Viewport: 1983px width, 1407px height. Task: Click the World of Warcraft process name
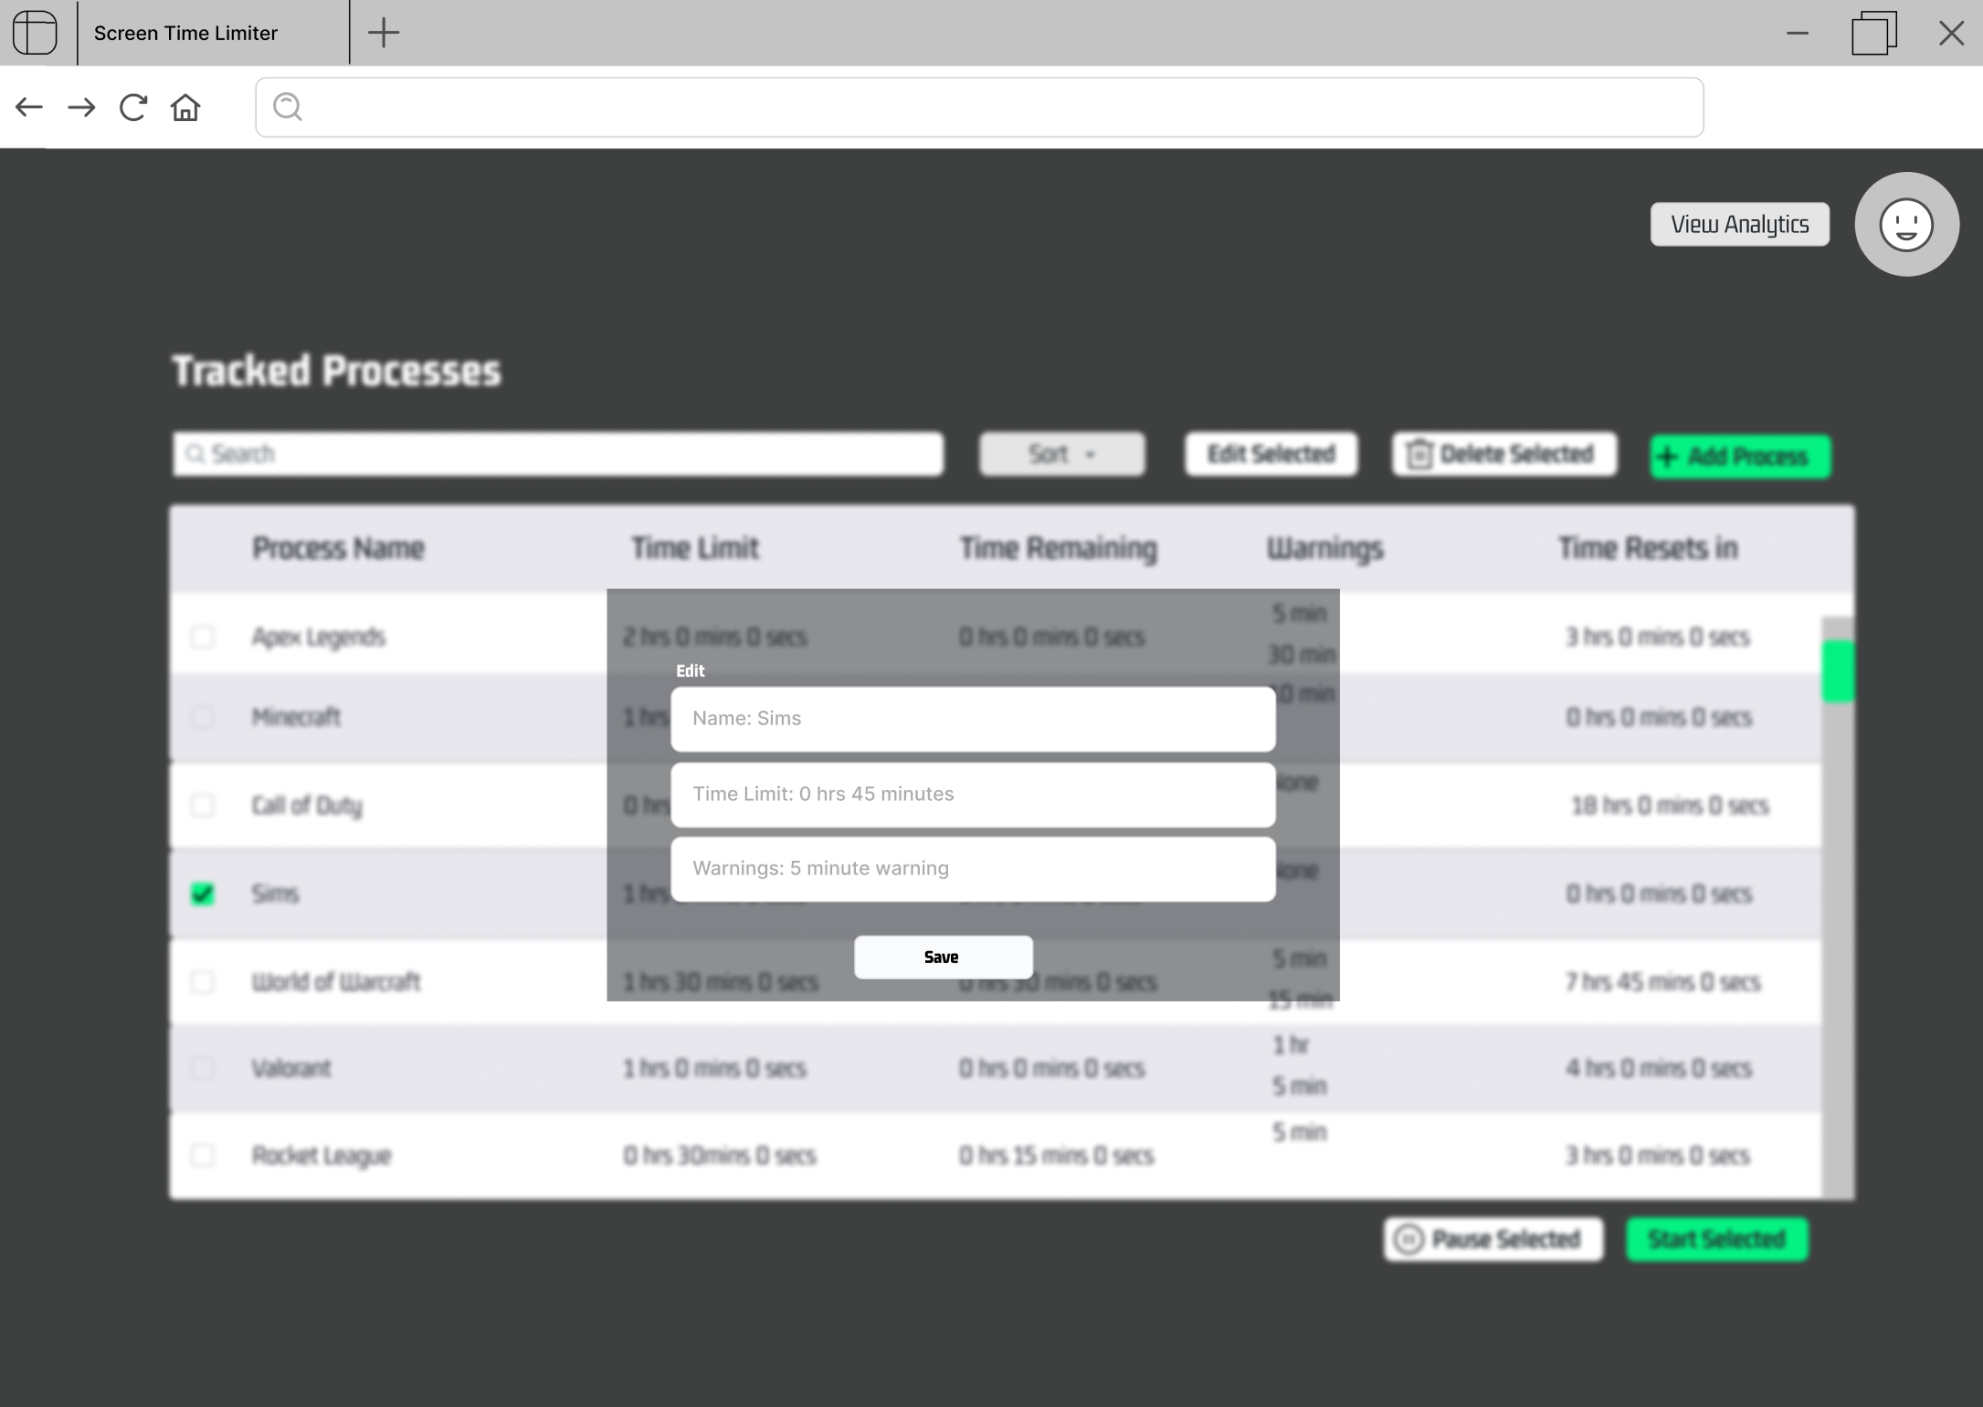tap(336, 981)
